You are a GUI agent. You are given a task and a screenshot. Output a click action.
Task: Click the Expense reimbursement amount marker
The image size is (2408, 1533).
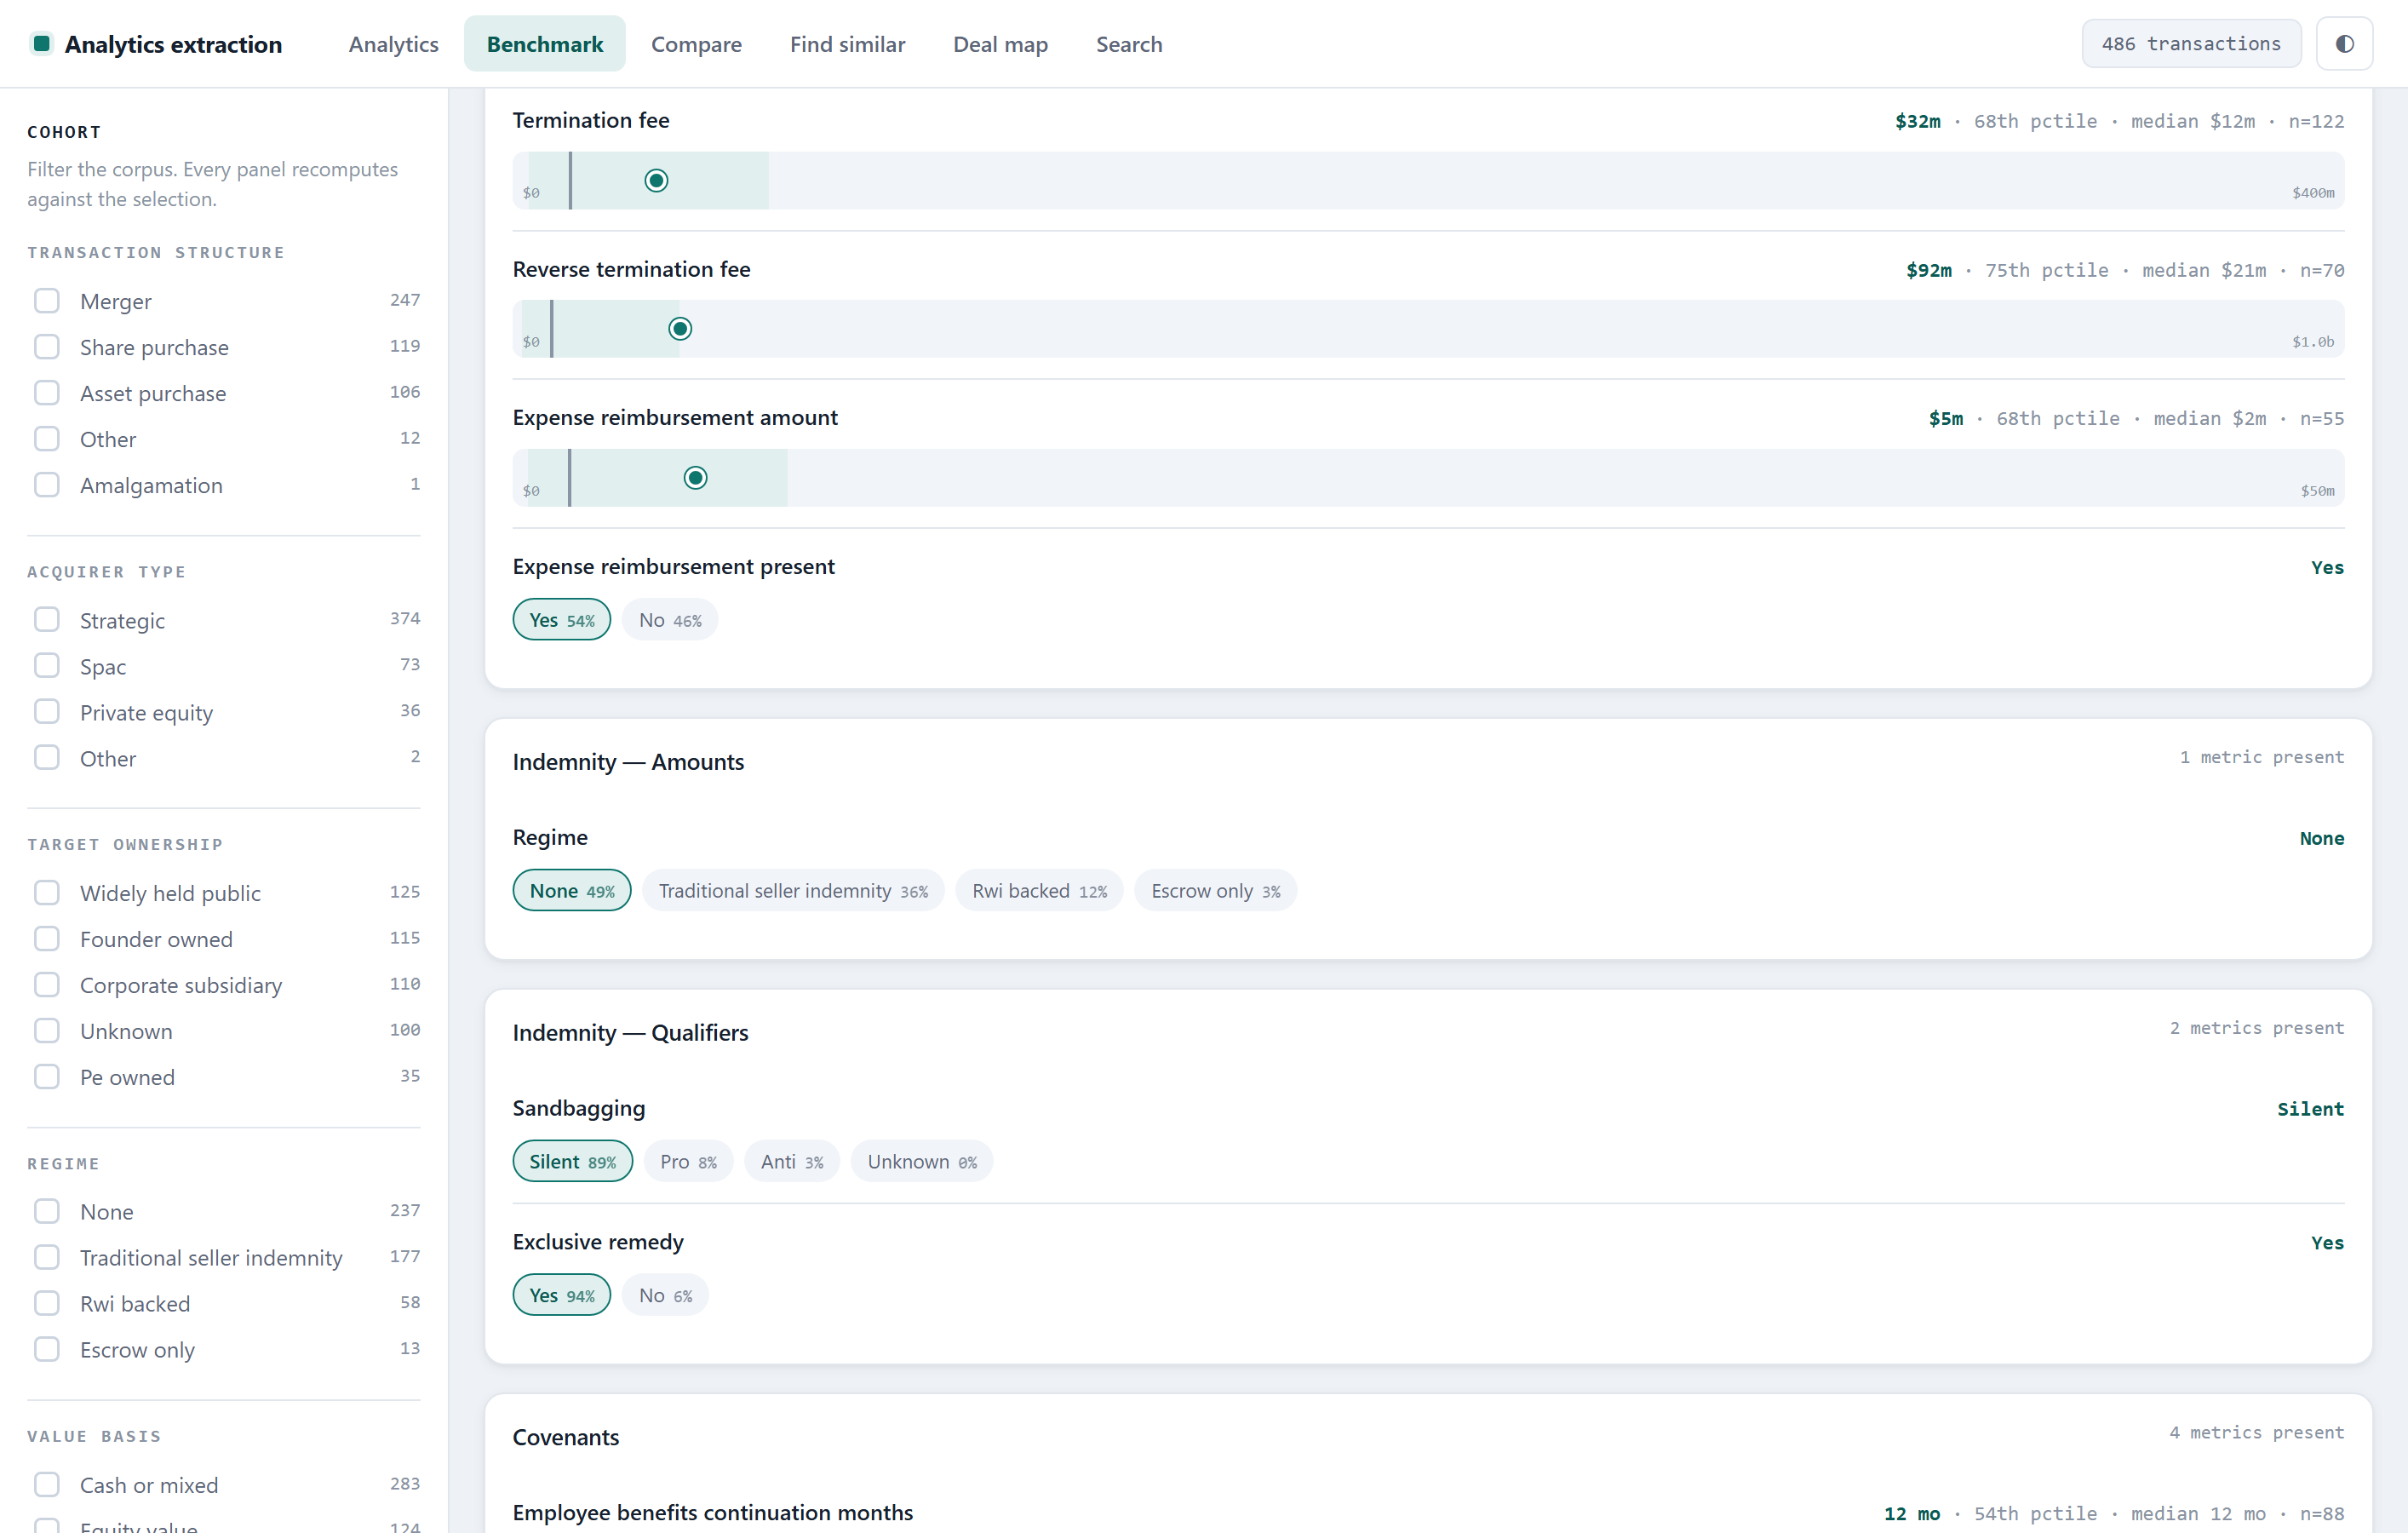(696, 478)
